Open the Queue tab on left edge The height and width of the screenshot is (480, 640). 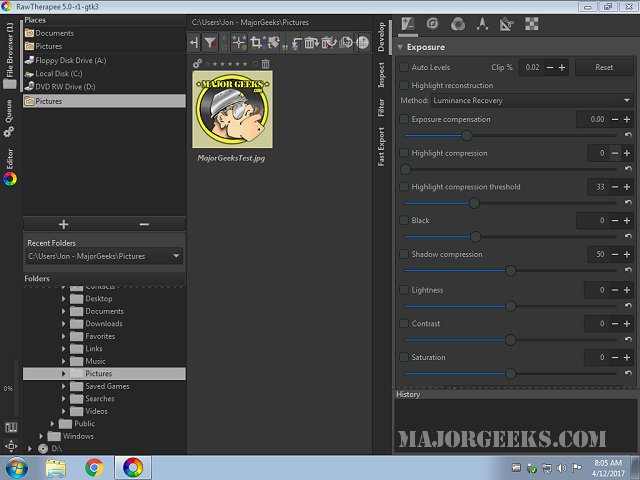coord(9,118)
